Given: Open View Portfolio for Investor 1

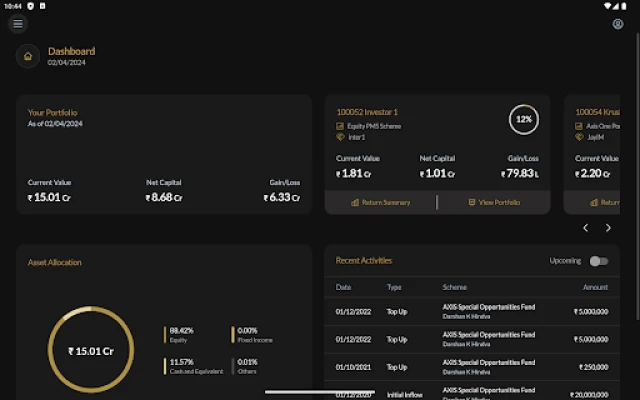Looking at the screenshot, I should pos(498,202).
